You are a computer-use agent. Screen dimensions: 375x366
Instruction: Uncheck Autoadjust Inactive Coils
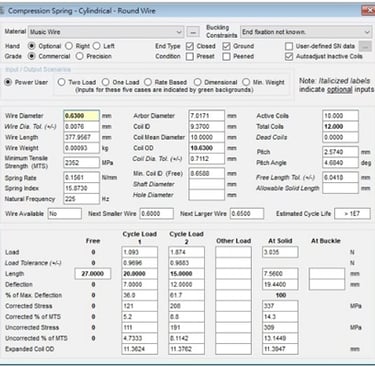[x=289, y=56]
